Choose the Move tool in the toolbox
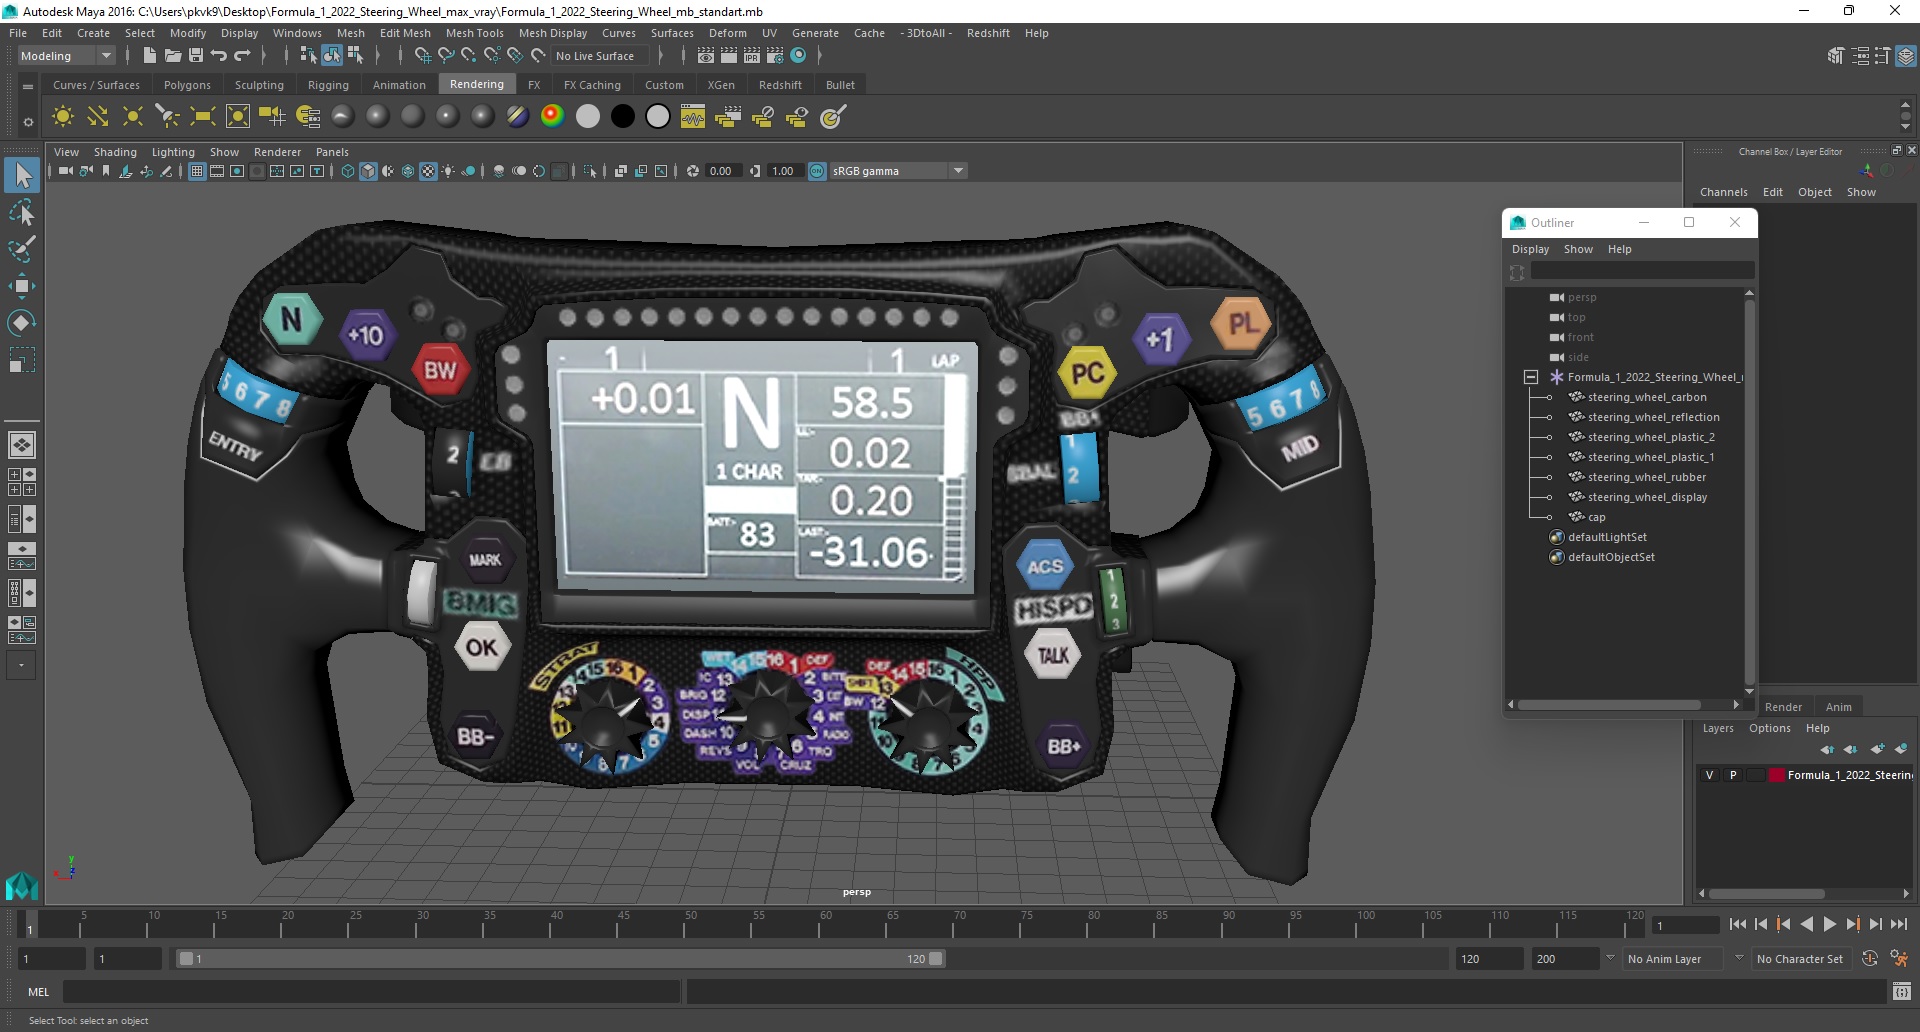 click(x=22, y=286)
